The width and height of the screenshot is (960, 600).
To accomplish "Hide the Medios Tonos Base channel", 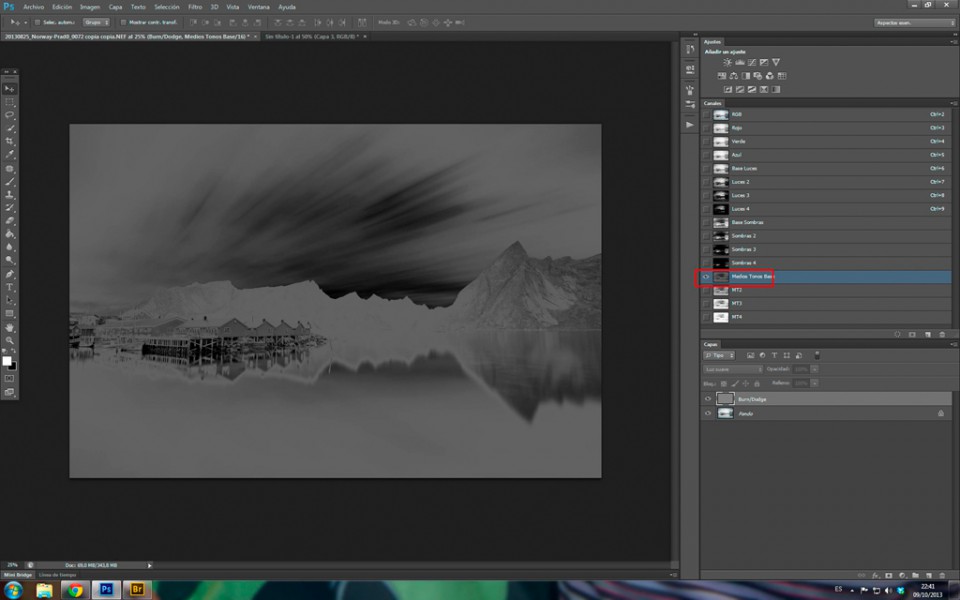I will pyautogui.click(x=707, y=276).
